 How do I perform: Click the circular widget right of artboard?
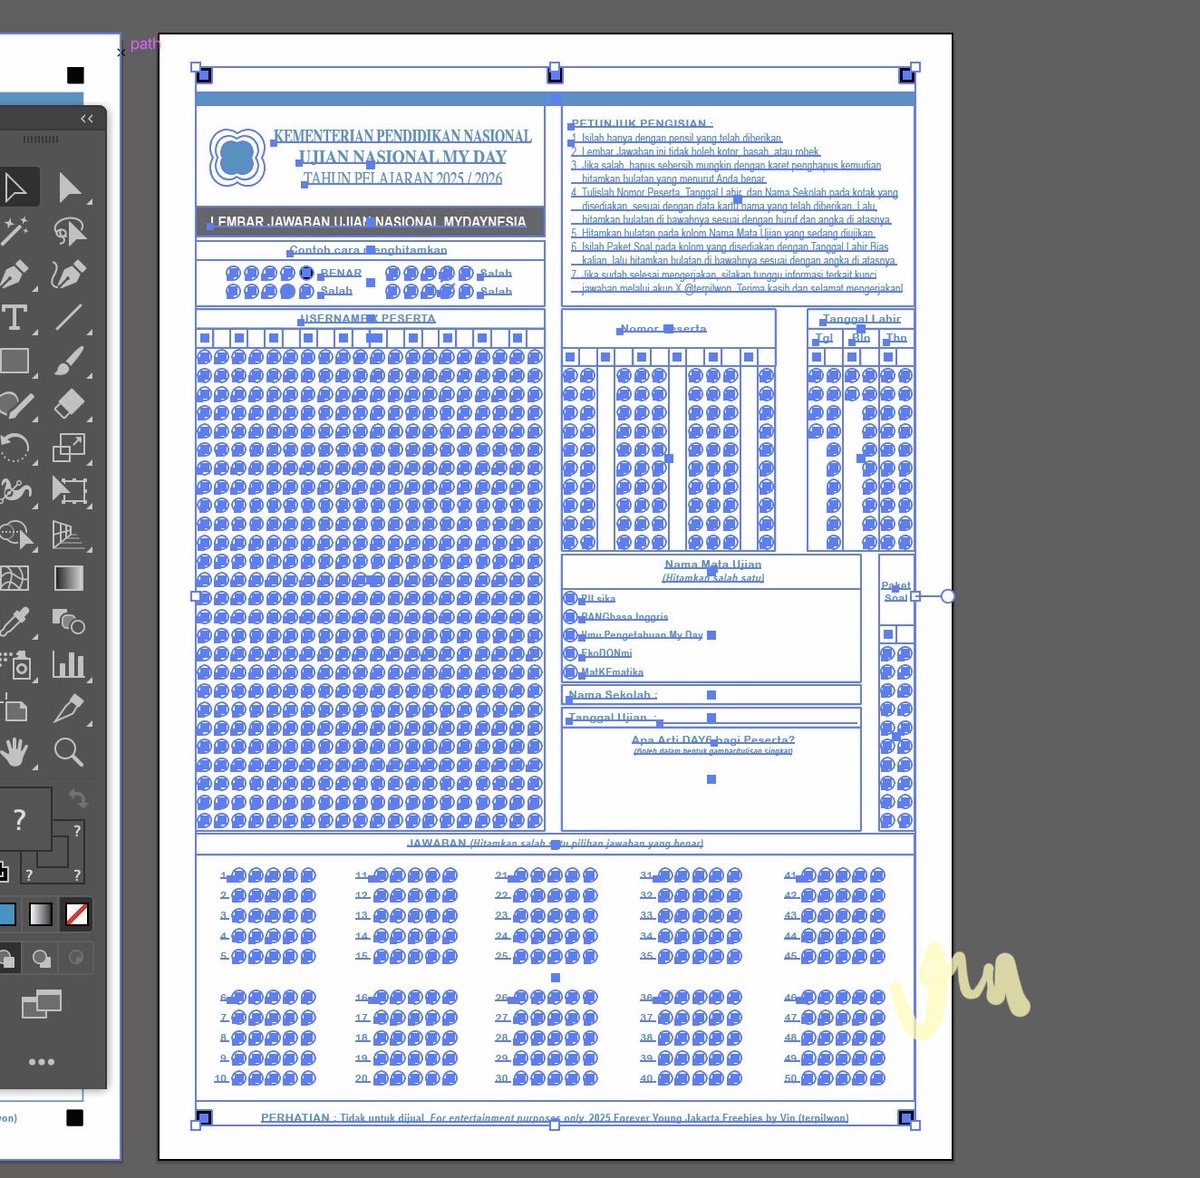(947, 596)
